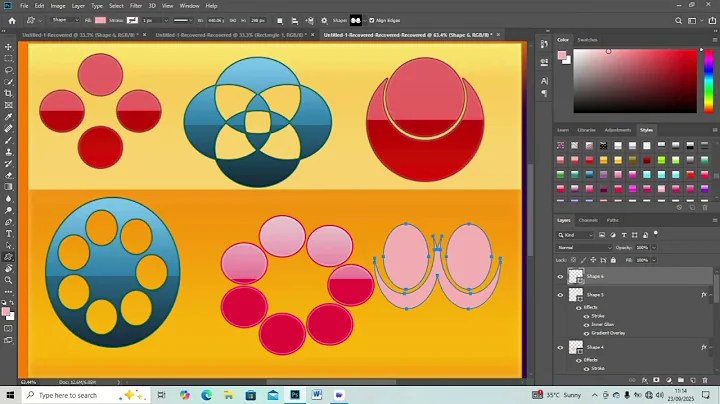This screenshot has height=404, width=720.
Task: Hide the Shape 4 layer
Action: 560,348
